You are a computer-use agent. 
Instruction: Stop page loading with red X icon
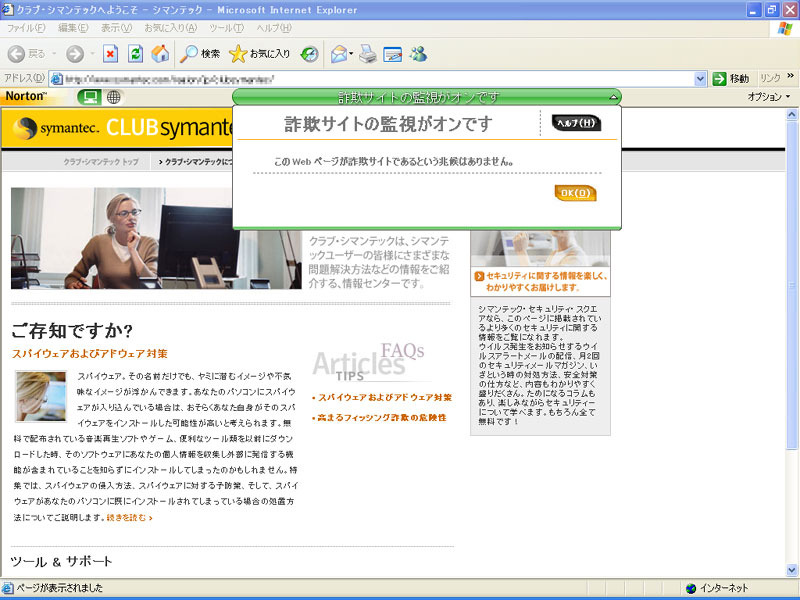click(x=110, y=54)
